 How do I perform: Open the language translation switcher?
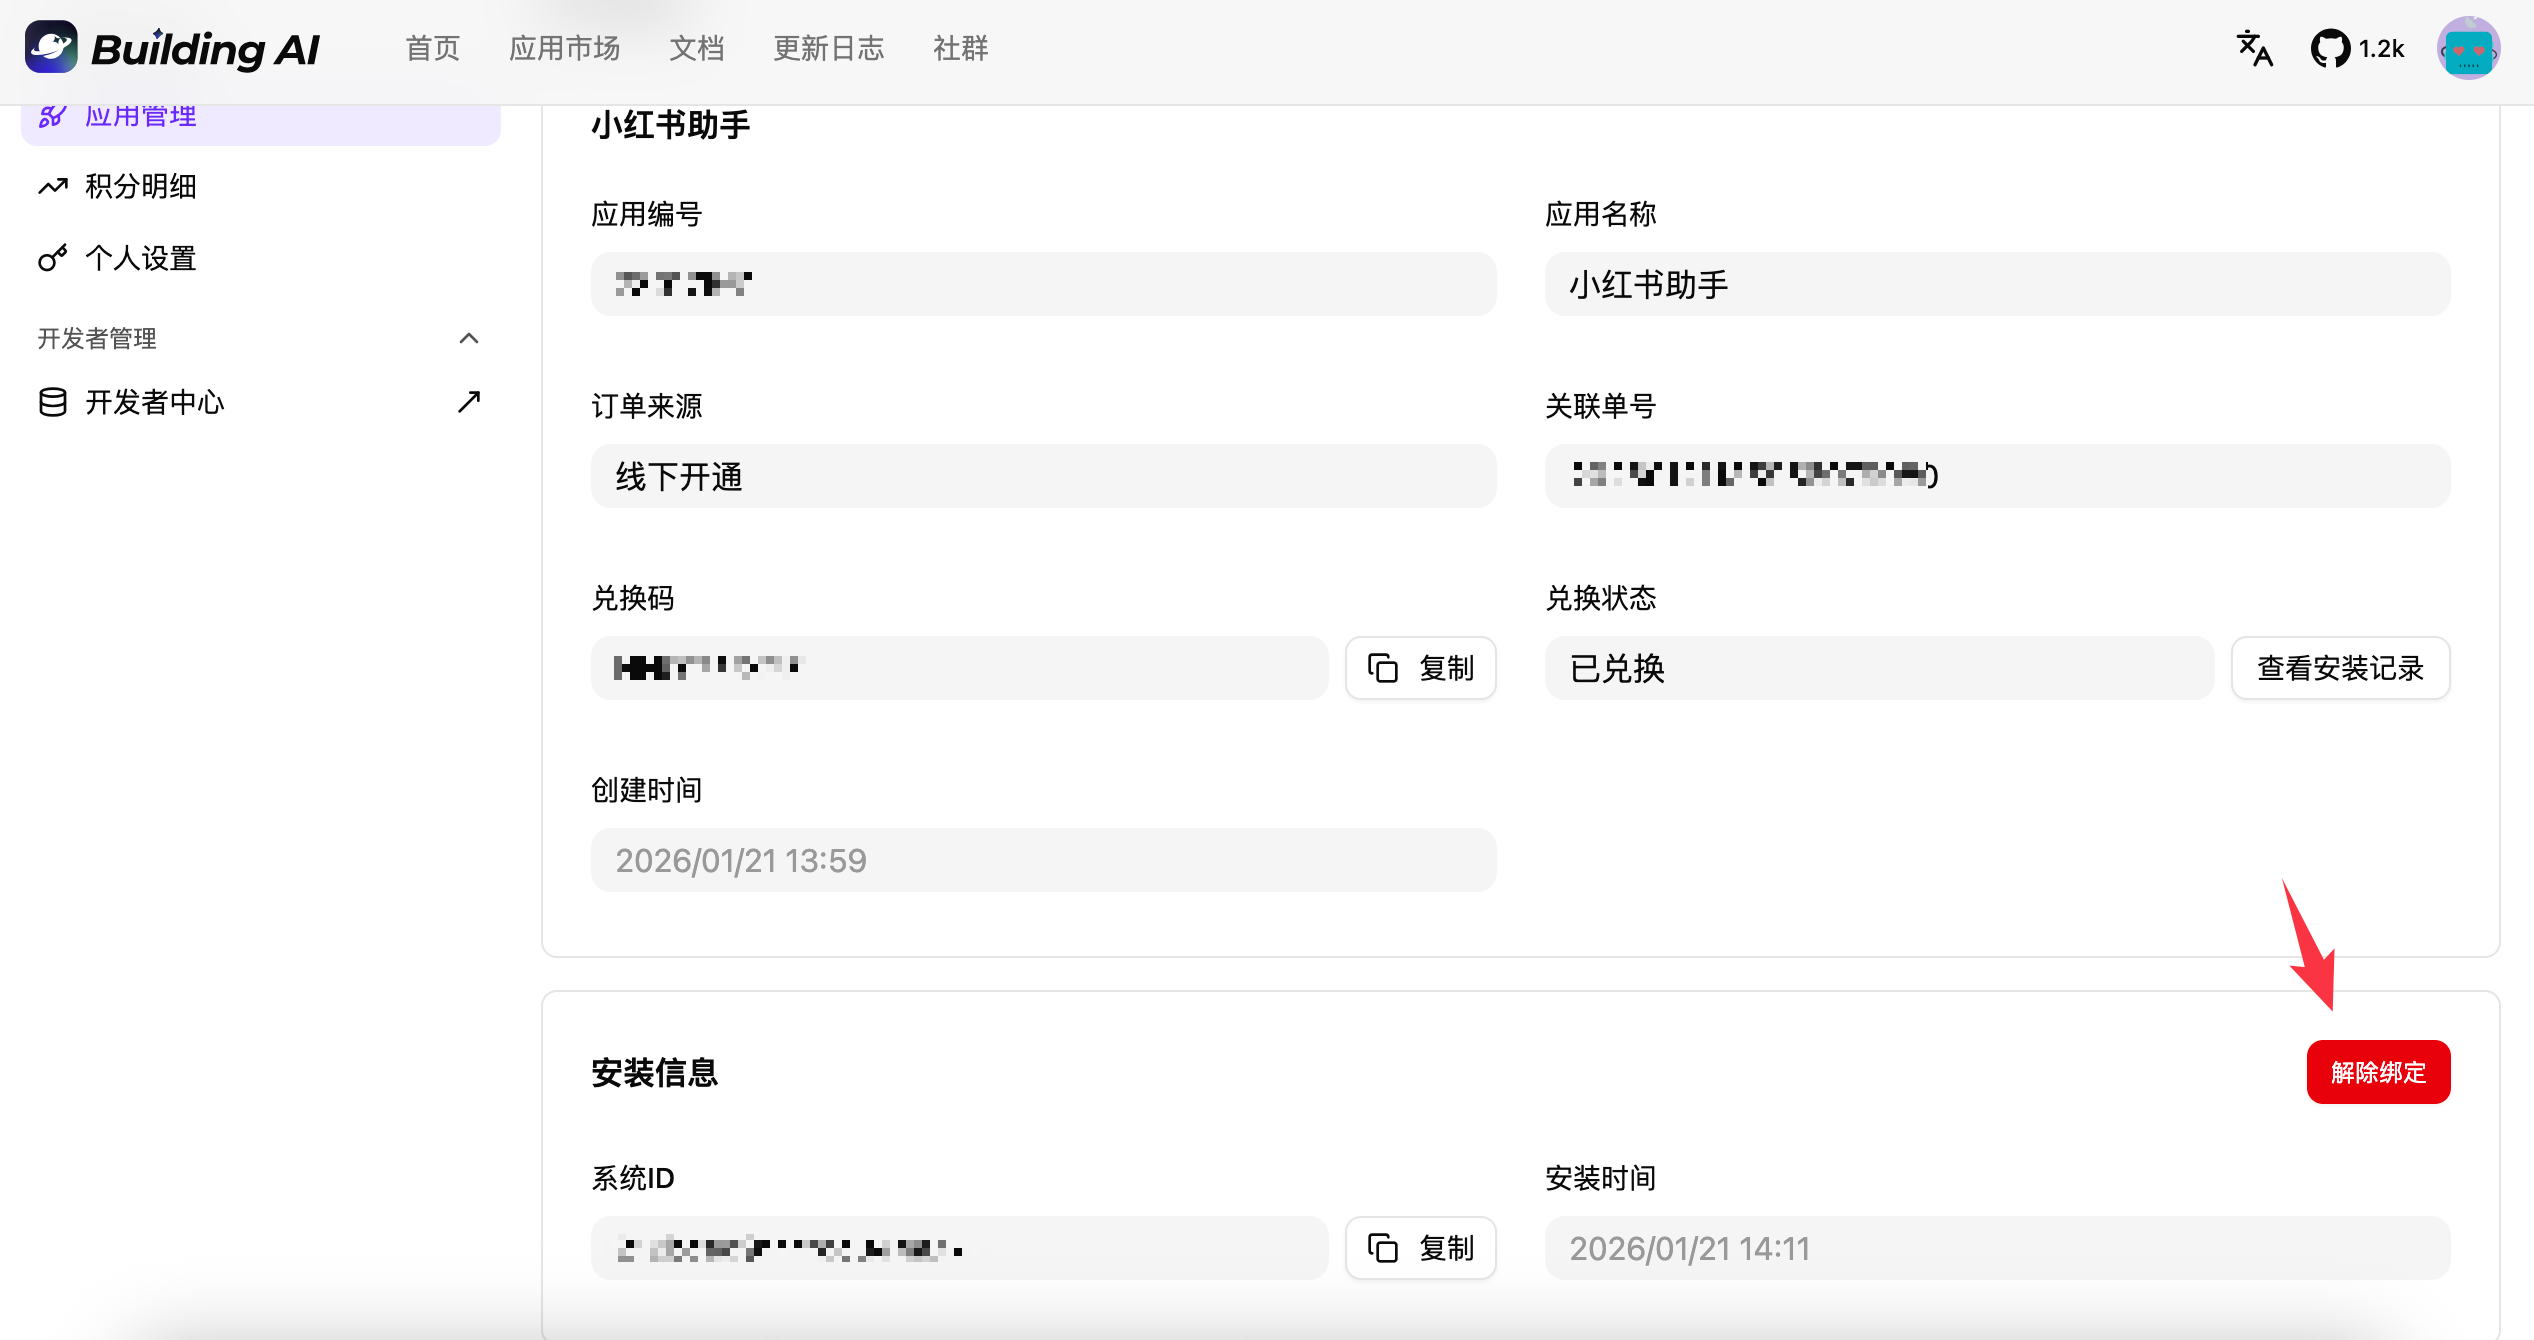click(x=2254, y=48)
